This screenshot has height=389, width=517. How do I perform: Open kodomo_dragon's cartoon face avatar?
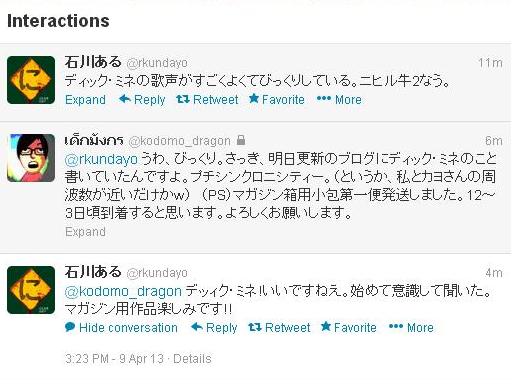[x=31, y=158]
